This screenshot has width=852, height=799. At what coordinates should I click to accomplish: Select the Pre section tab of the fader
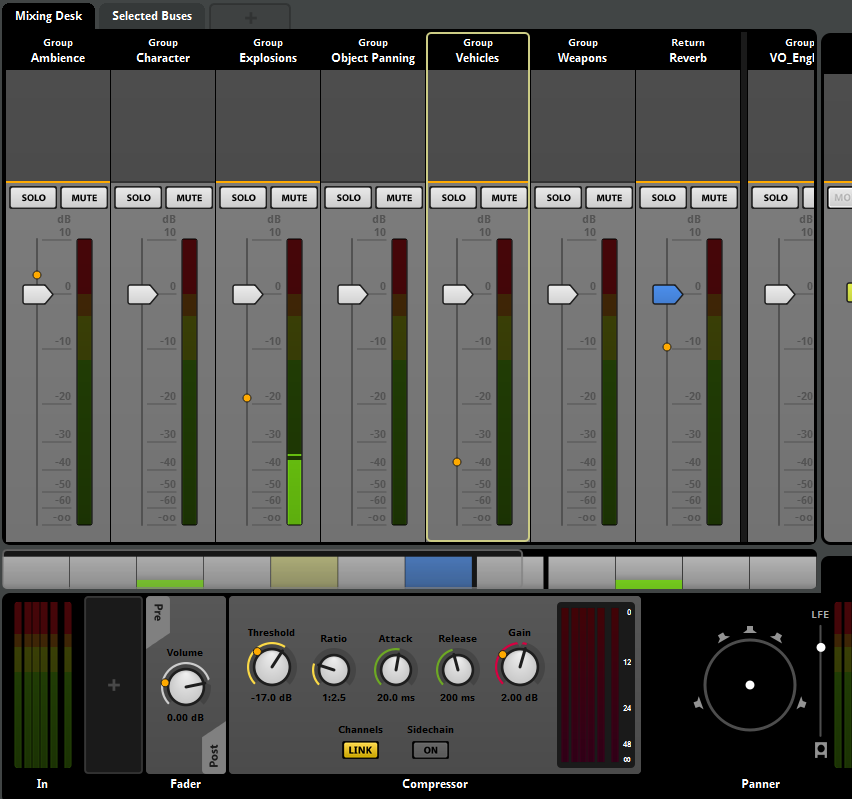click(x=157, y=612)
